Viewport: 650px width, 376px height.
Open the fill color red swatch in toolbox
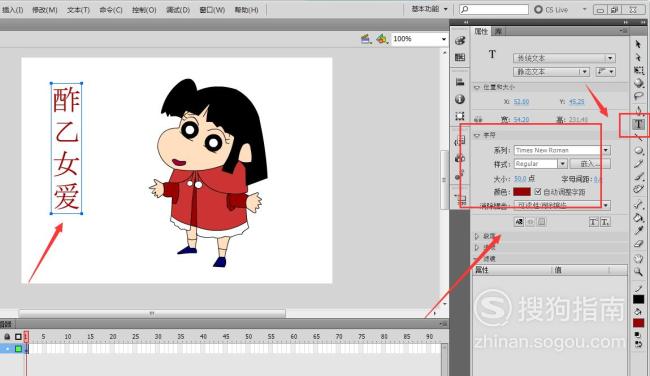638,323
